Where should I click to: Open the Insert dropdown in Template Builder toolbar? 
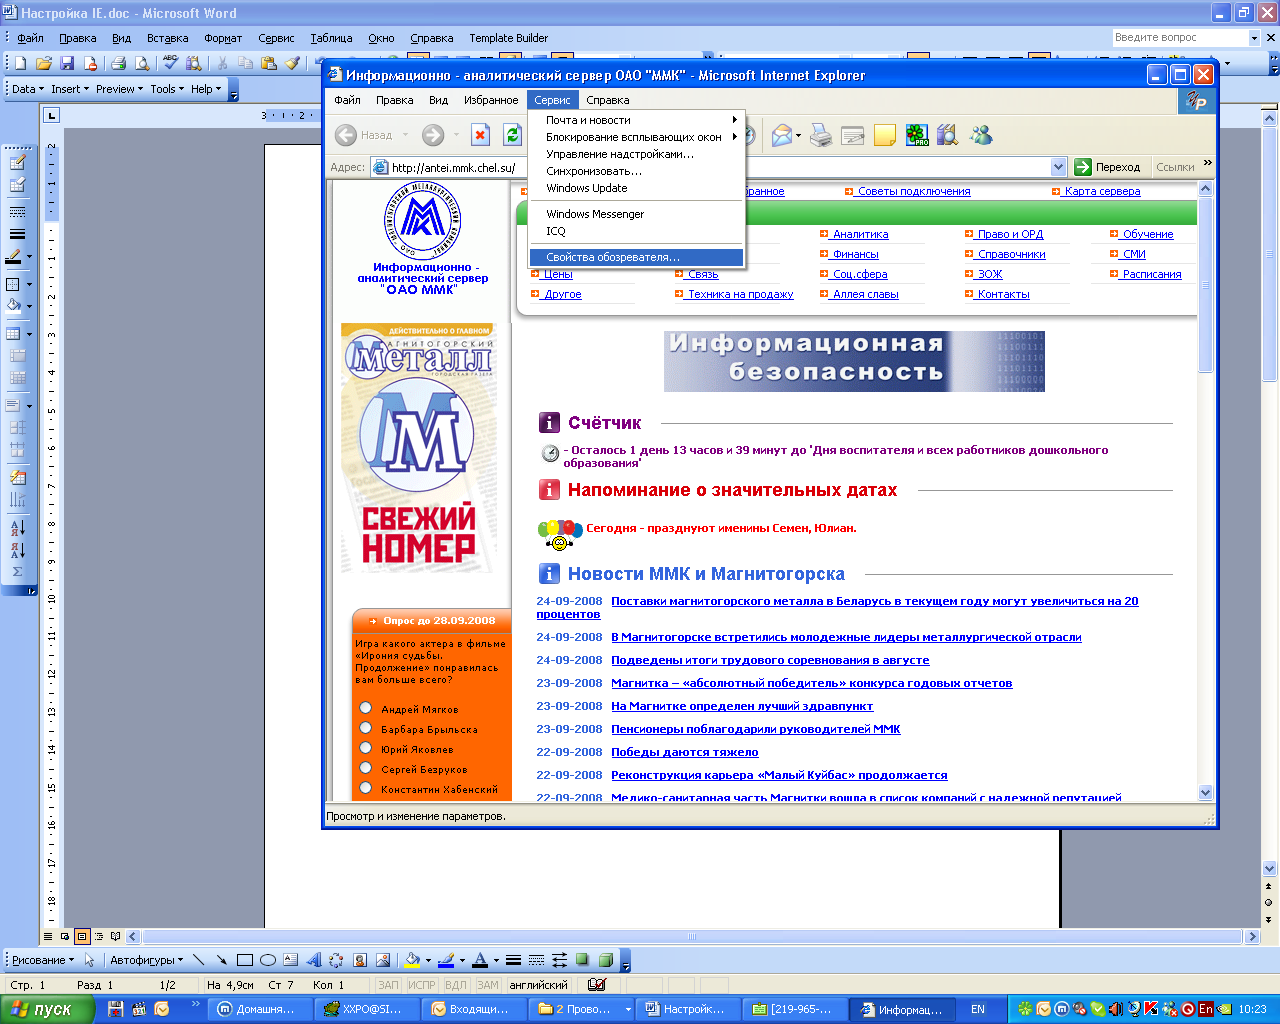(x=70, y=89)
